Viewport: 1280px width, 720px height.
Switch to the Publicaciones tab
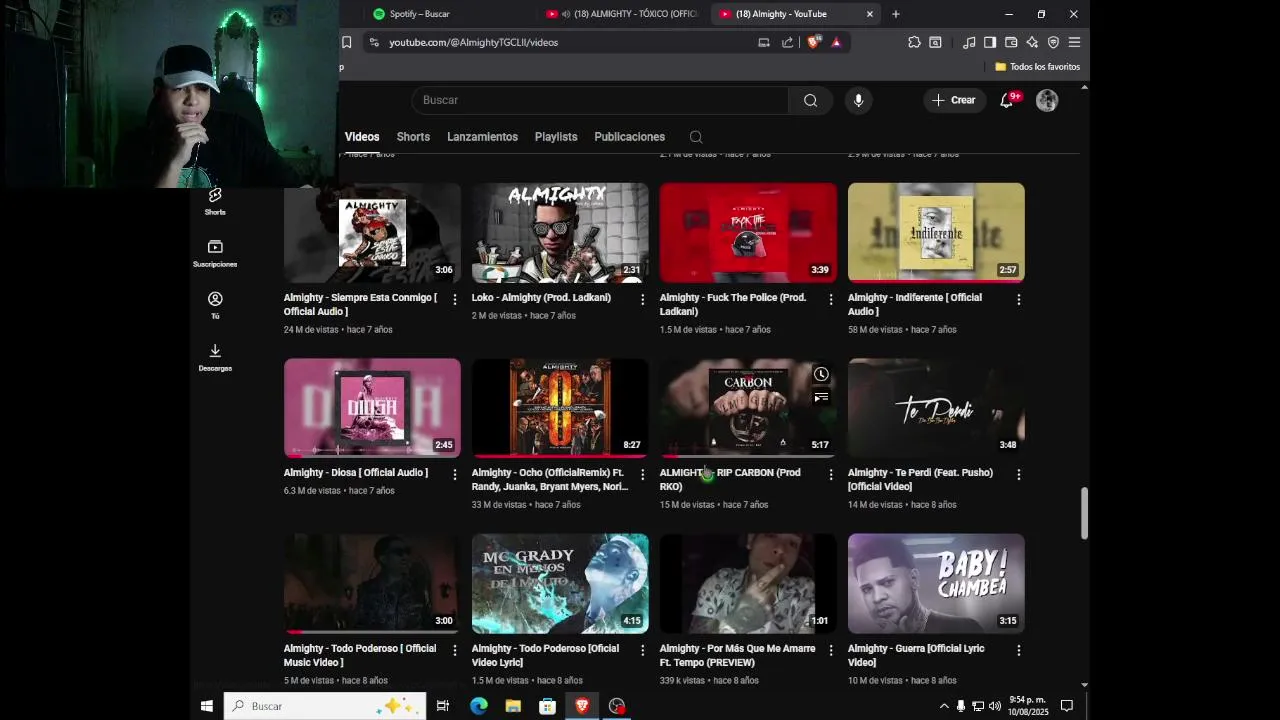click(x=629, y=137)
